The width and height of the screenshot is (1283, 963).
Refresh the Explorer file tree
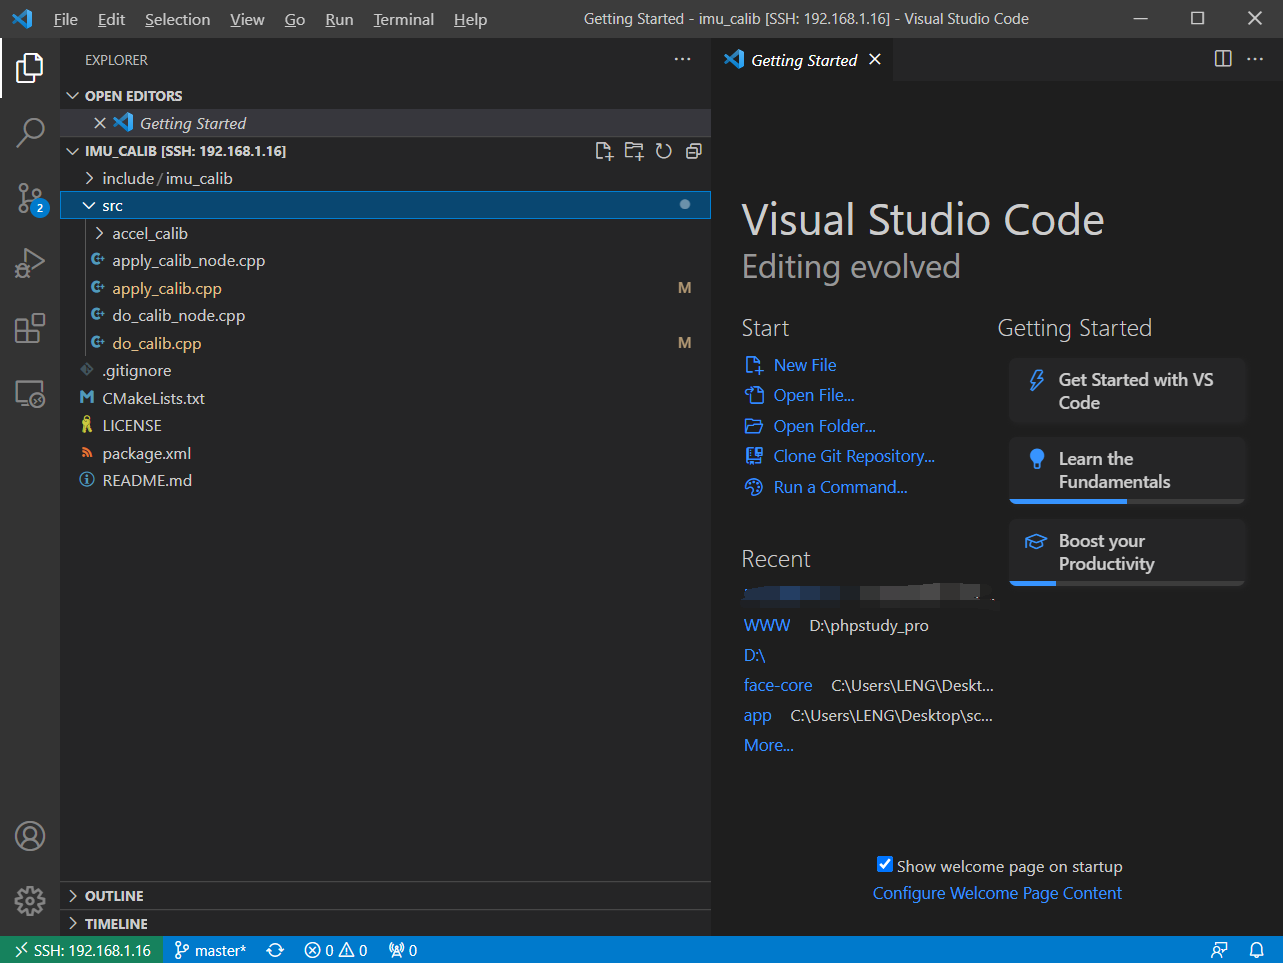point(664,150)
